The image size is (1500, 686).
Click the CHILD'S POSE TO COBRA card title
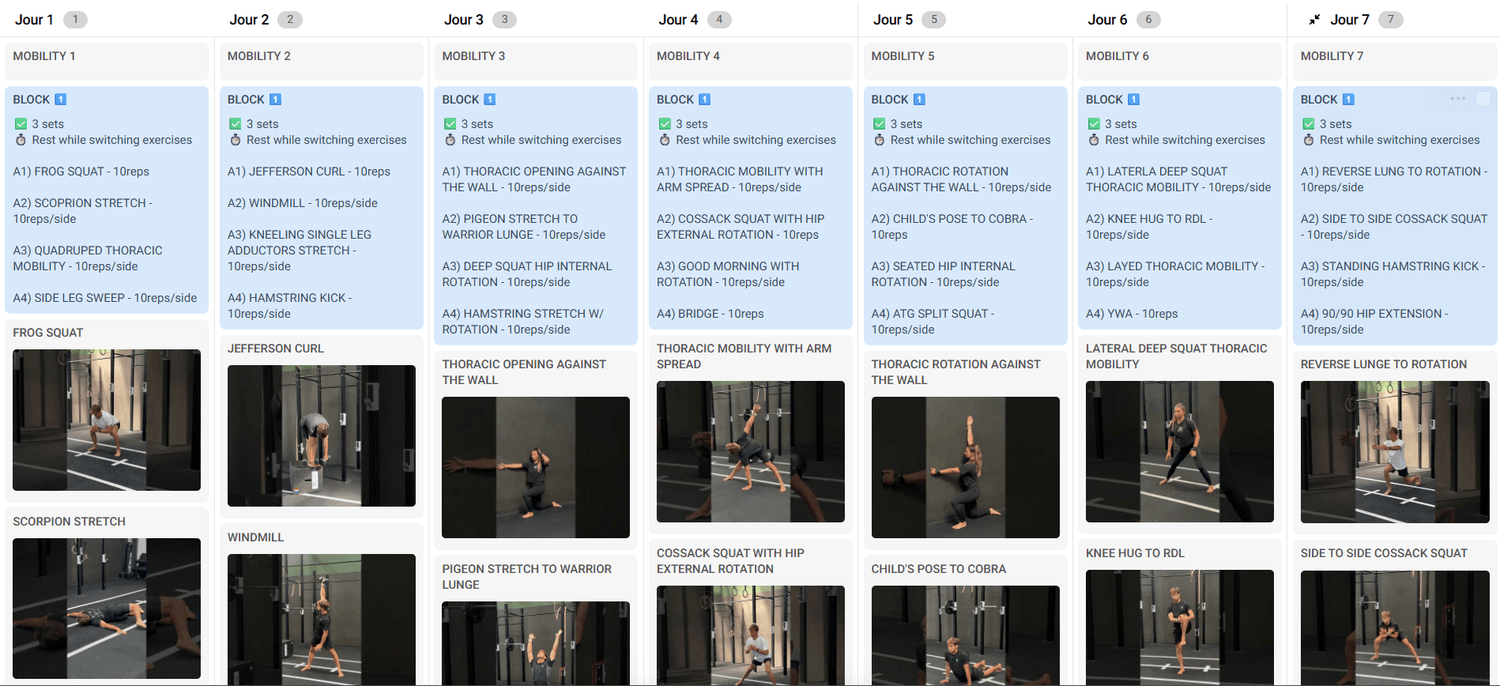click(939, 569)
